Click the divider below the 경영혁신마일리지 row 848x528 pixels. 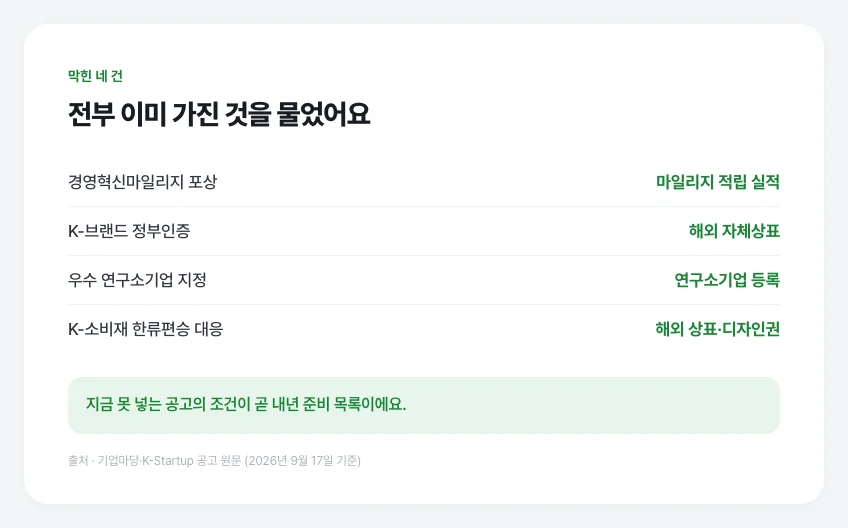point(424,206)
